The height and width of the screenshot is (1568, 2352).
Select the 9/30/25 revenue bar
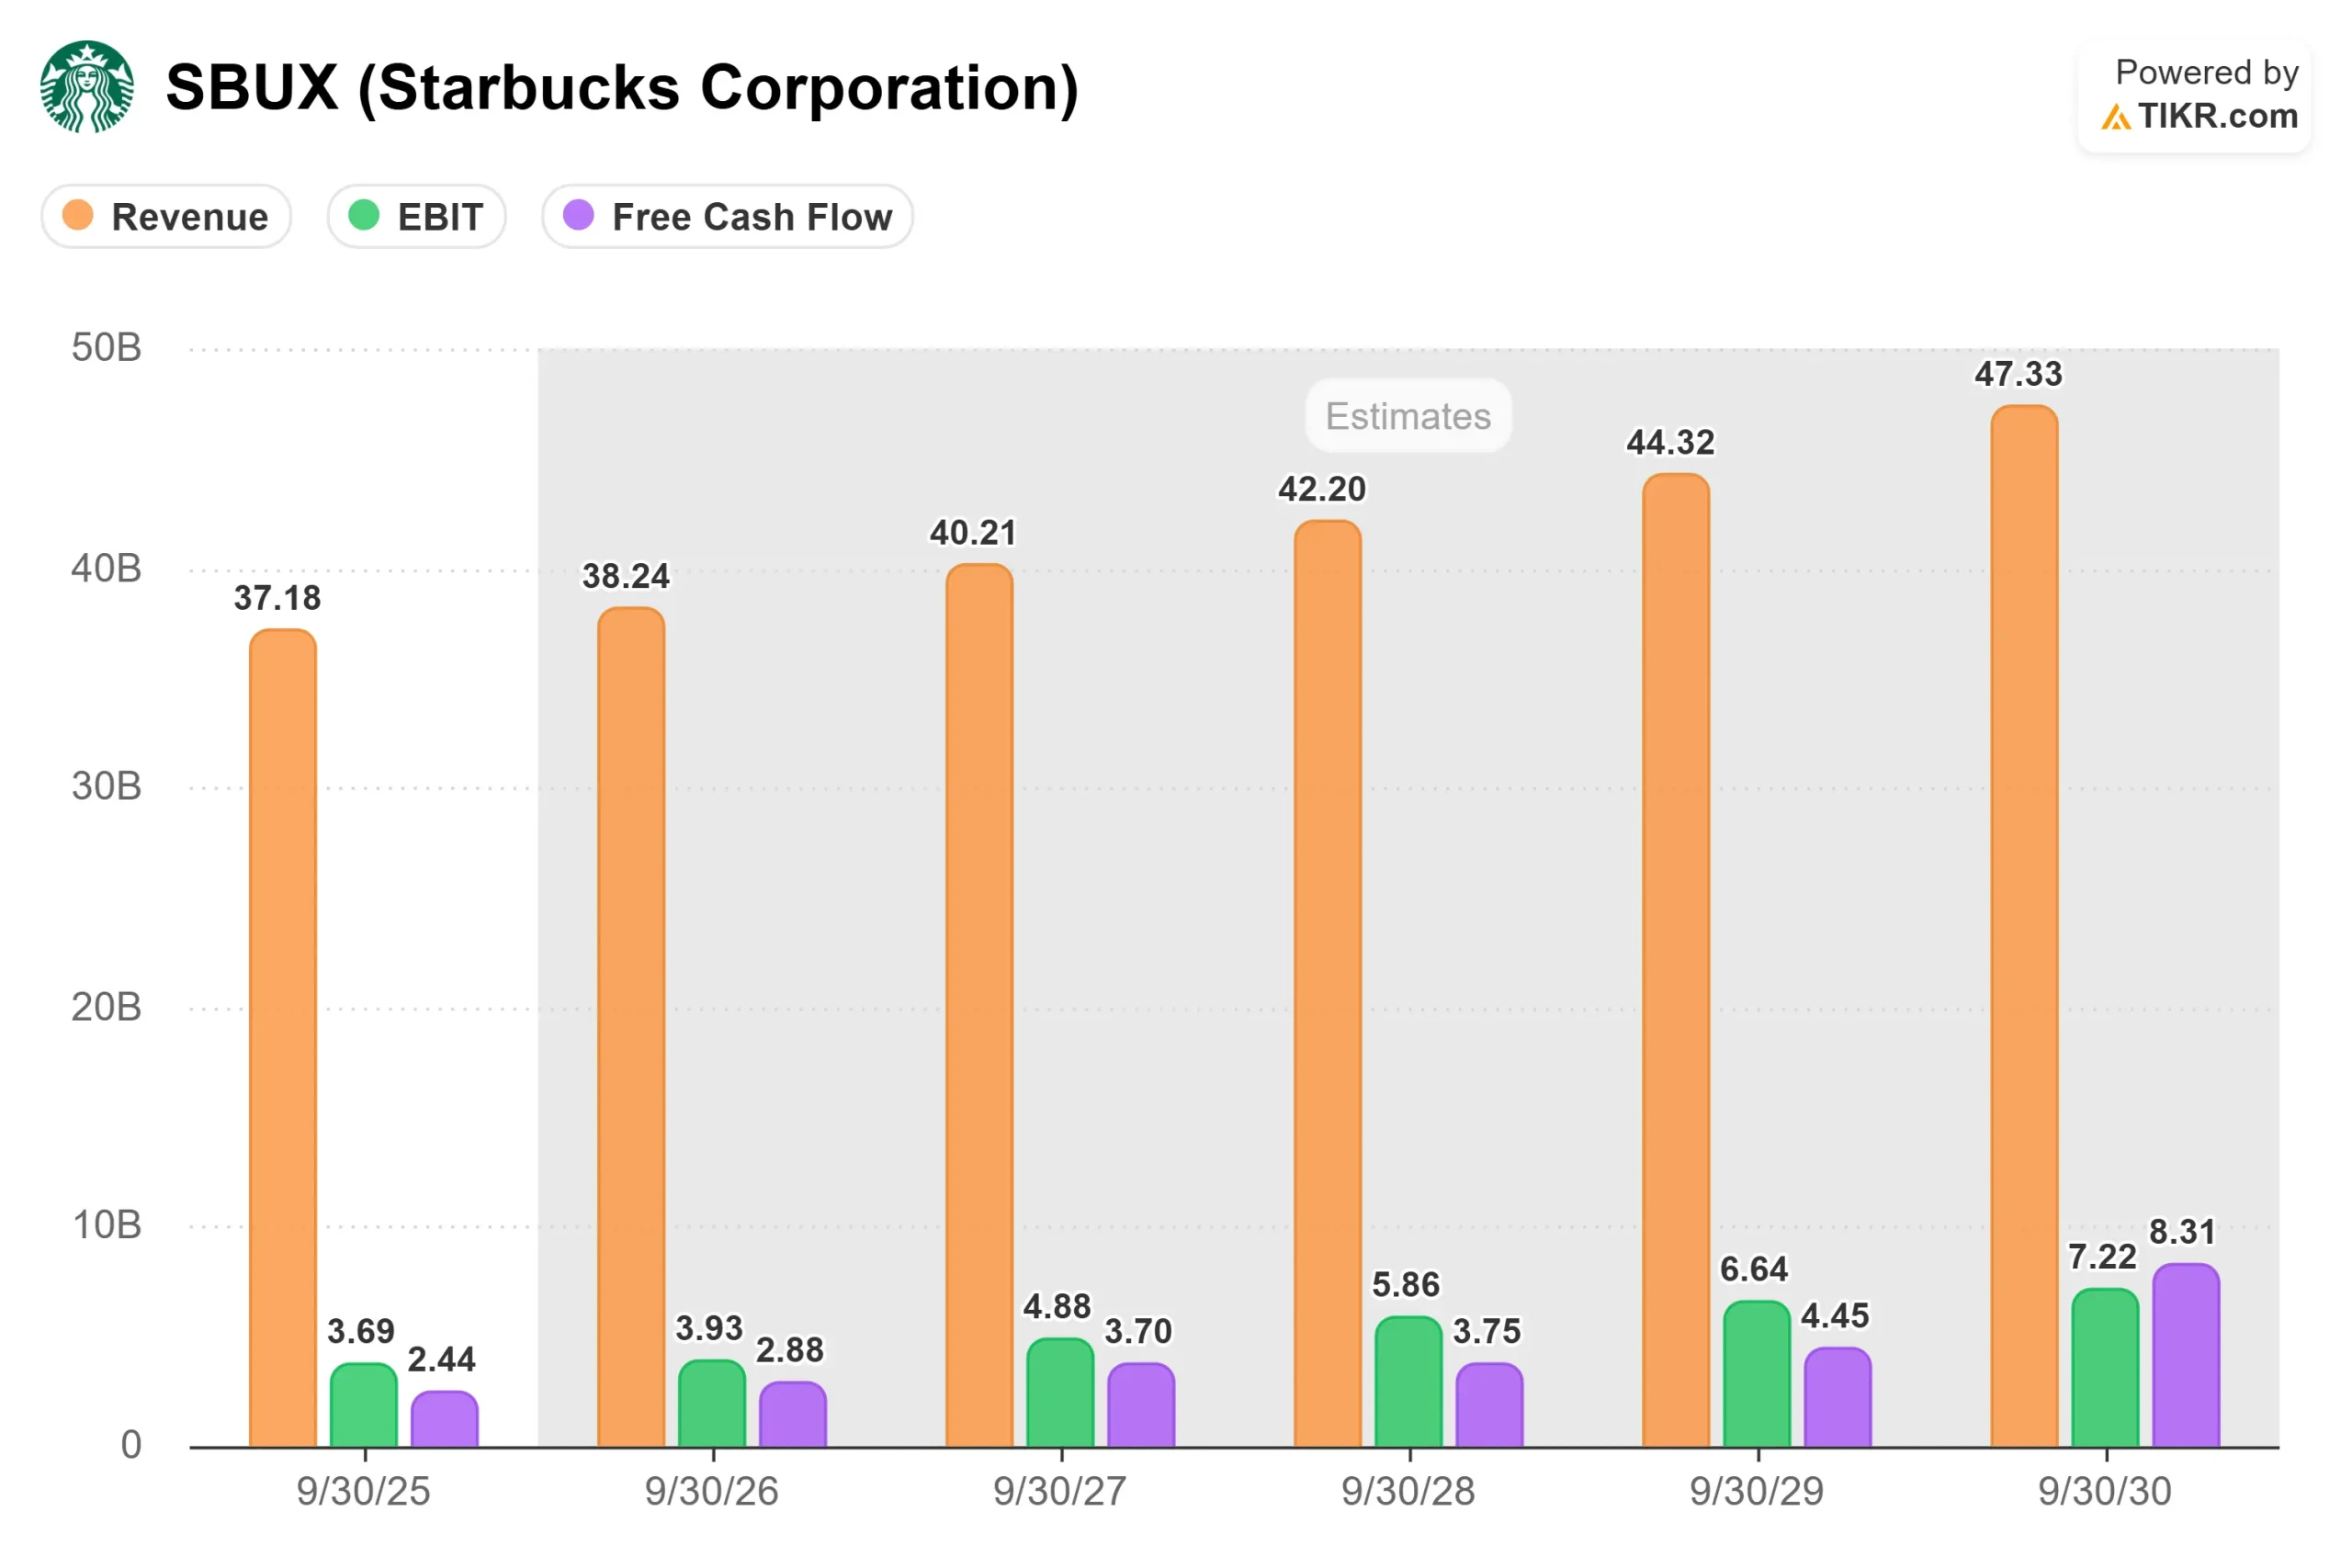click(x=283, y=1040)
